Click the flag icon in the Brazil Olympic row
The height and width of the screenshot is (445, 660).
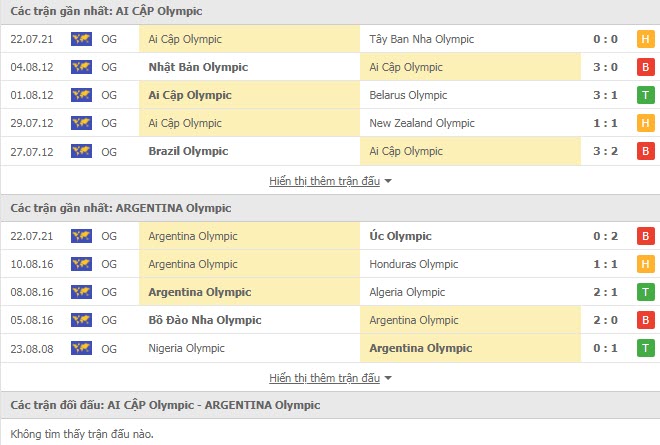tap(81, 152)
